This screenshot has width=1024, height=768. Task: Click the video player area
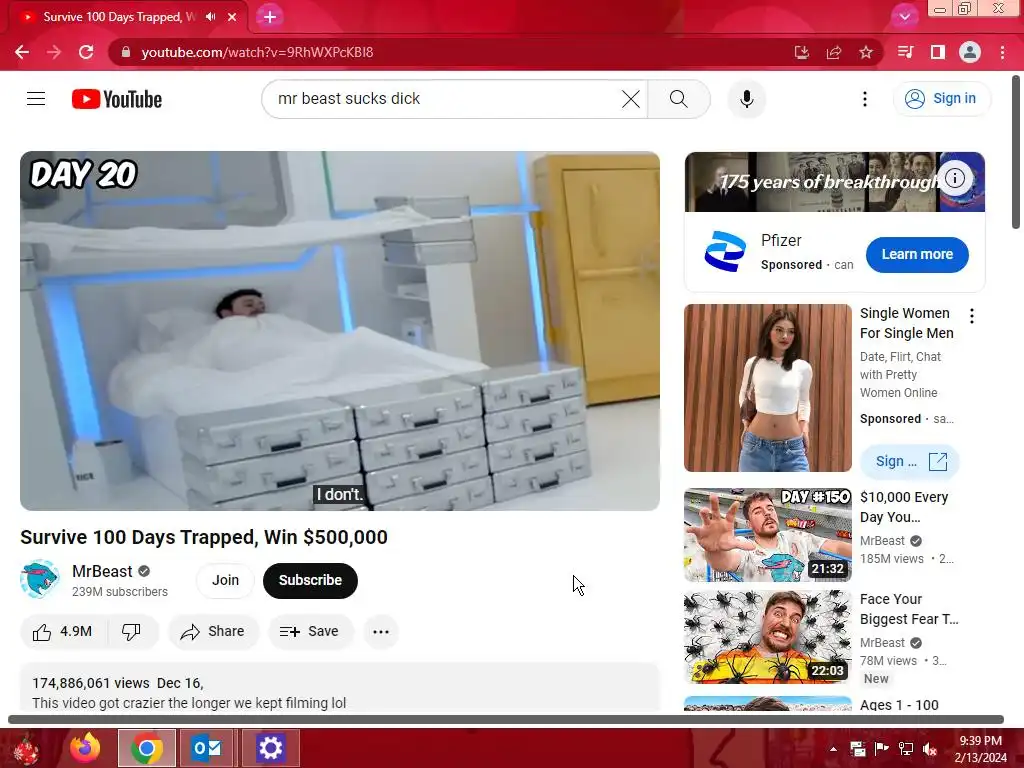tap(340, 330)
